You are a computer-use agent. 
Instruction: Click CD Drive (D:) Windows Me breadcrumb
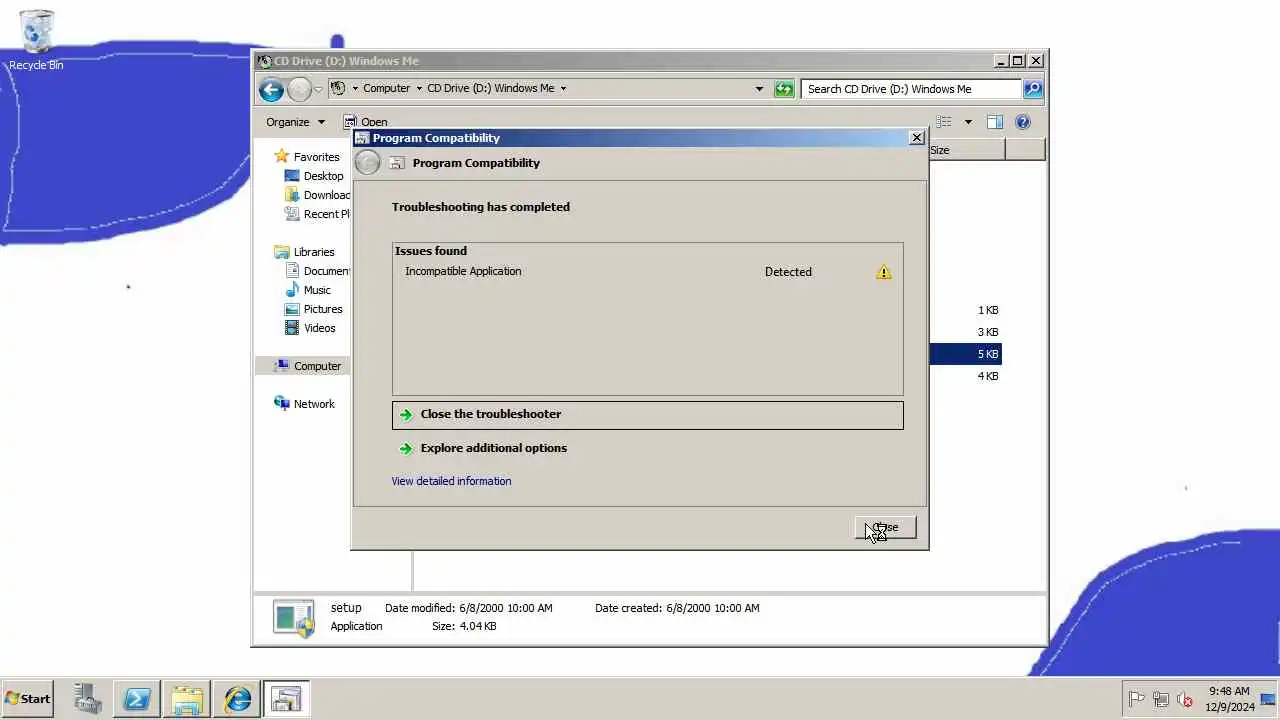490,88
